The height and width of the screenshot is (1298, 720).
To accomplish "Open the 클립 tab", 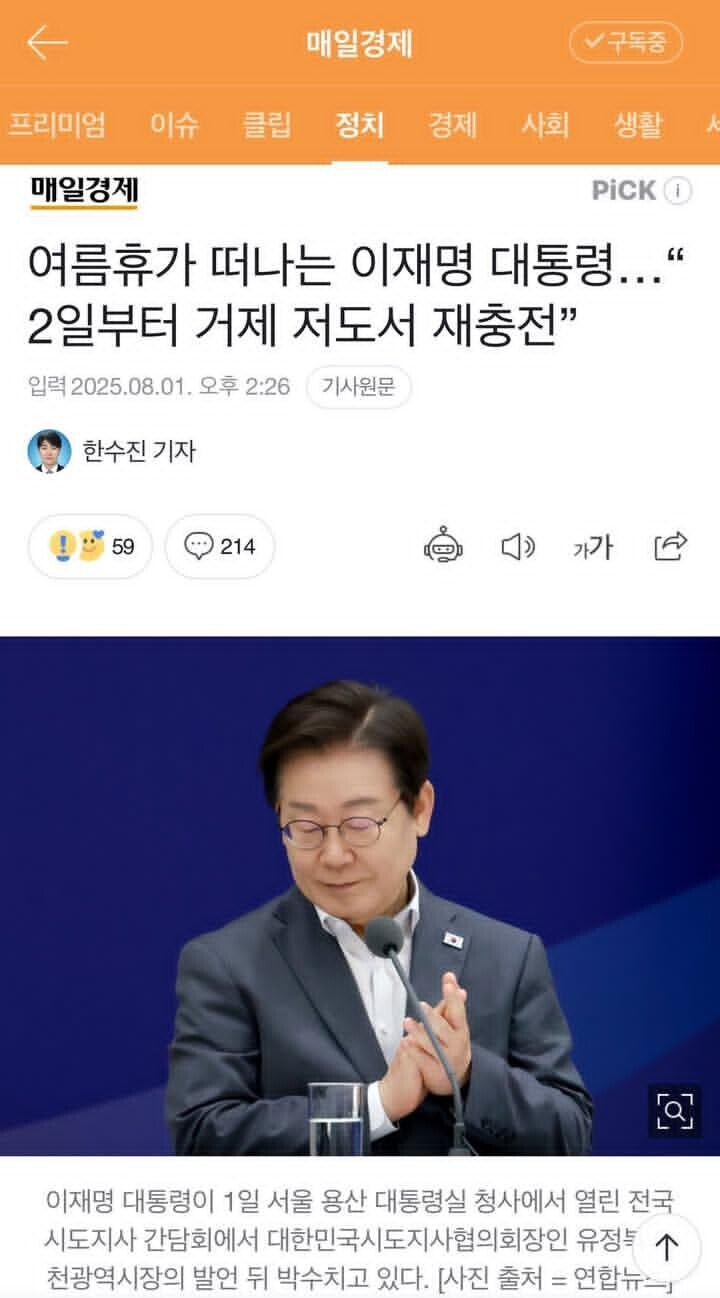I will [267, 125].
